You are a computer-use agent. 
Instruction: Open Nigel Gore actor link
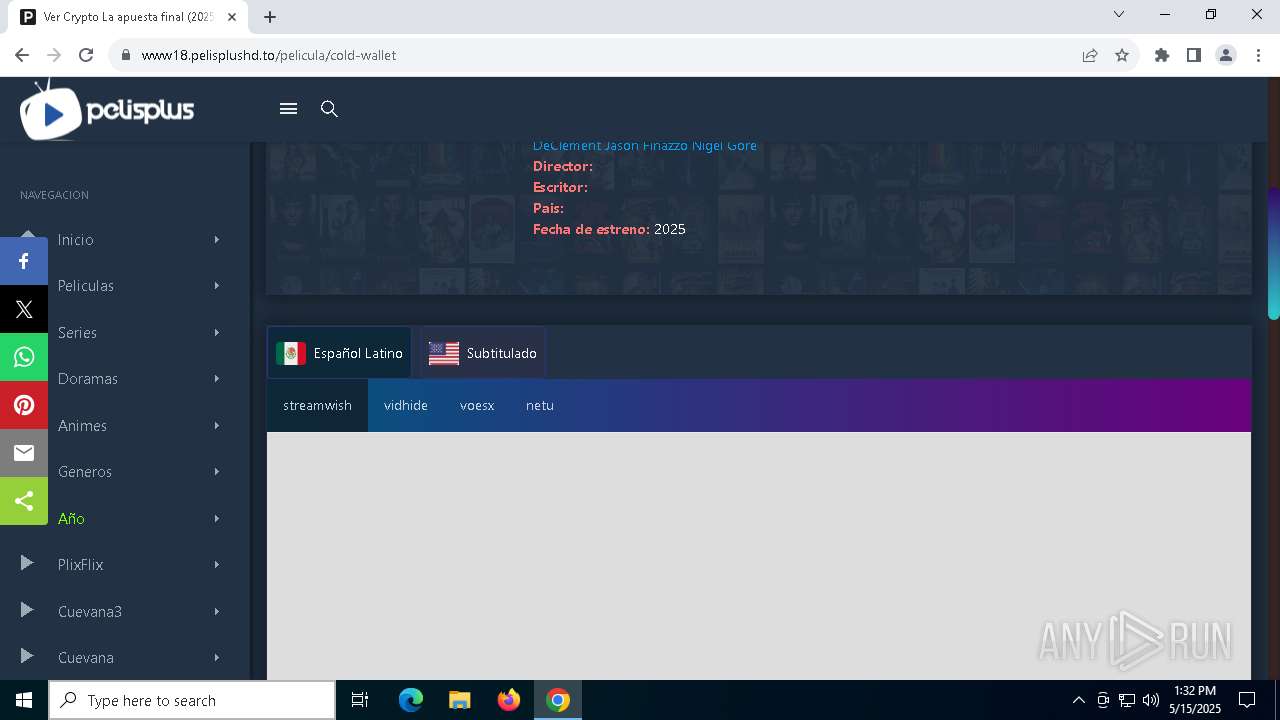click(x=724, y=146)
